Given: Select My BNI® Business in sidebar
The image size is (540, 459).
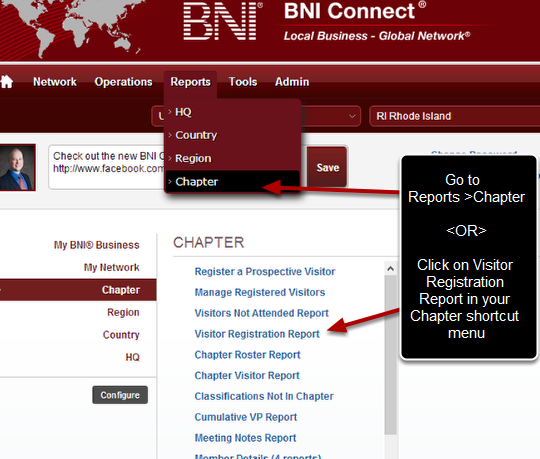Looking at the screenshot, I should 96,245.
